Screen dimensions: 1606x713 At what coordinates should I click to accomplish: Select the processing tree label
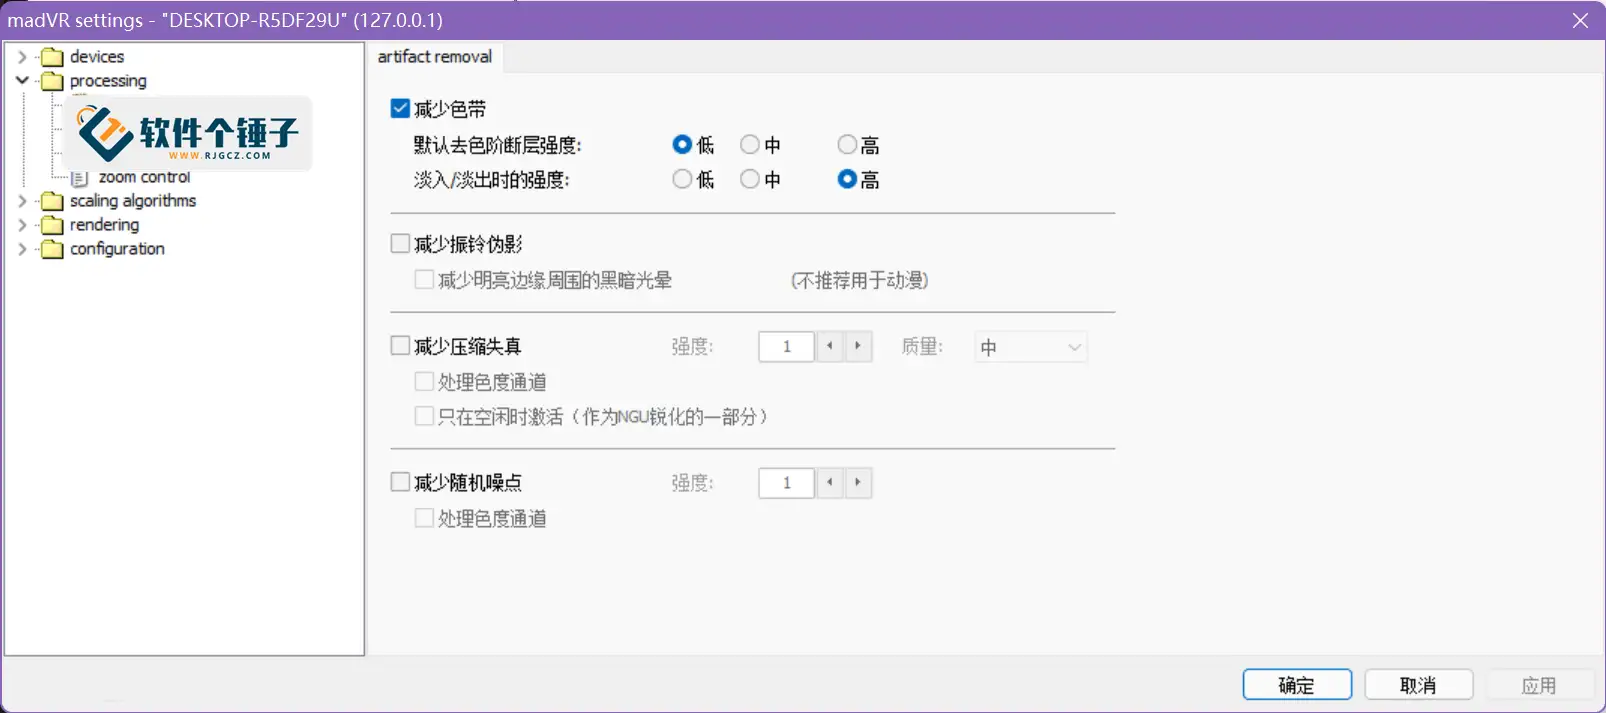[108, 81]
